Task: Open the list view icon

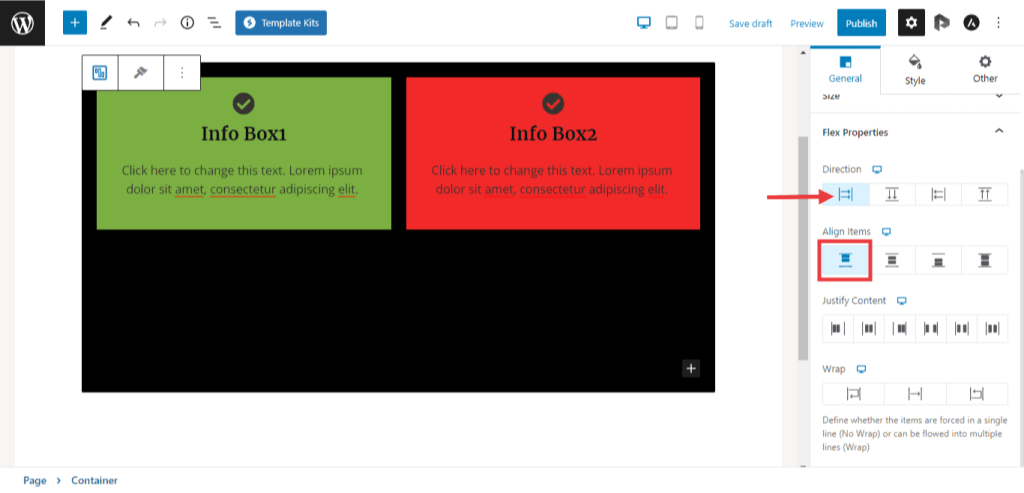Action: [214, 22]
